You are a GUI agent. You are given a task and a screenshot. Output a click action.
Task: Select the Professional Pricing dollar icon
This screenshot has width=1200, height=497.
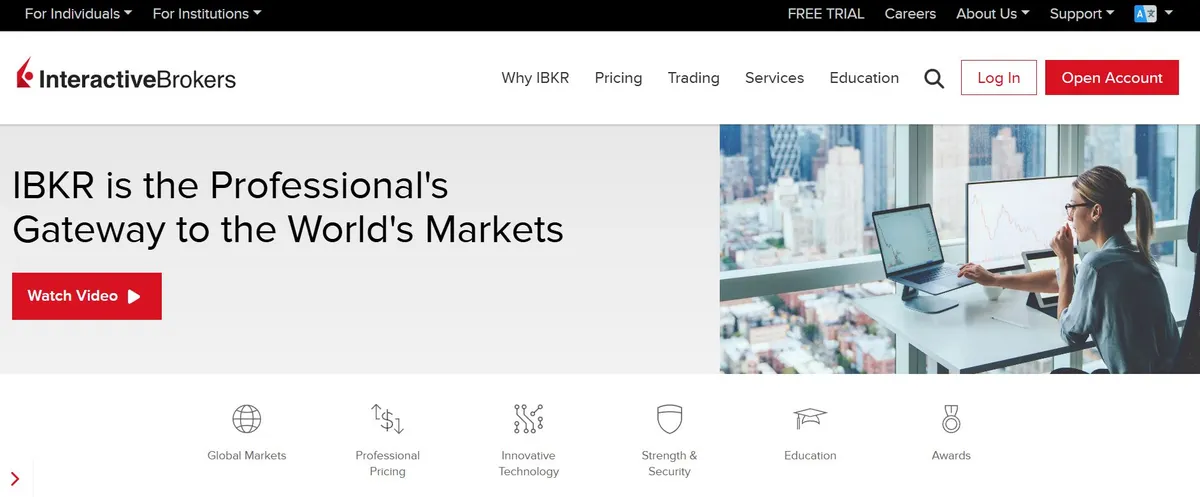coord(387,418)
